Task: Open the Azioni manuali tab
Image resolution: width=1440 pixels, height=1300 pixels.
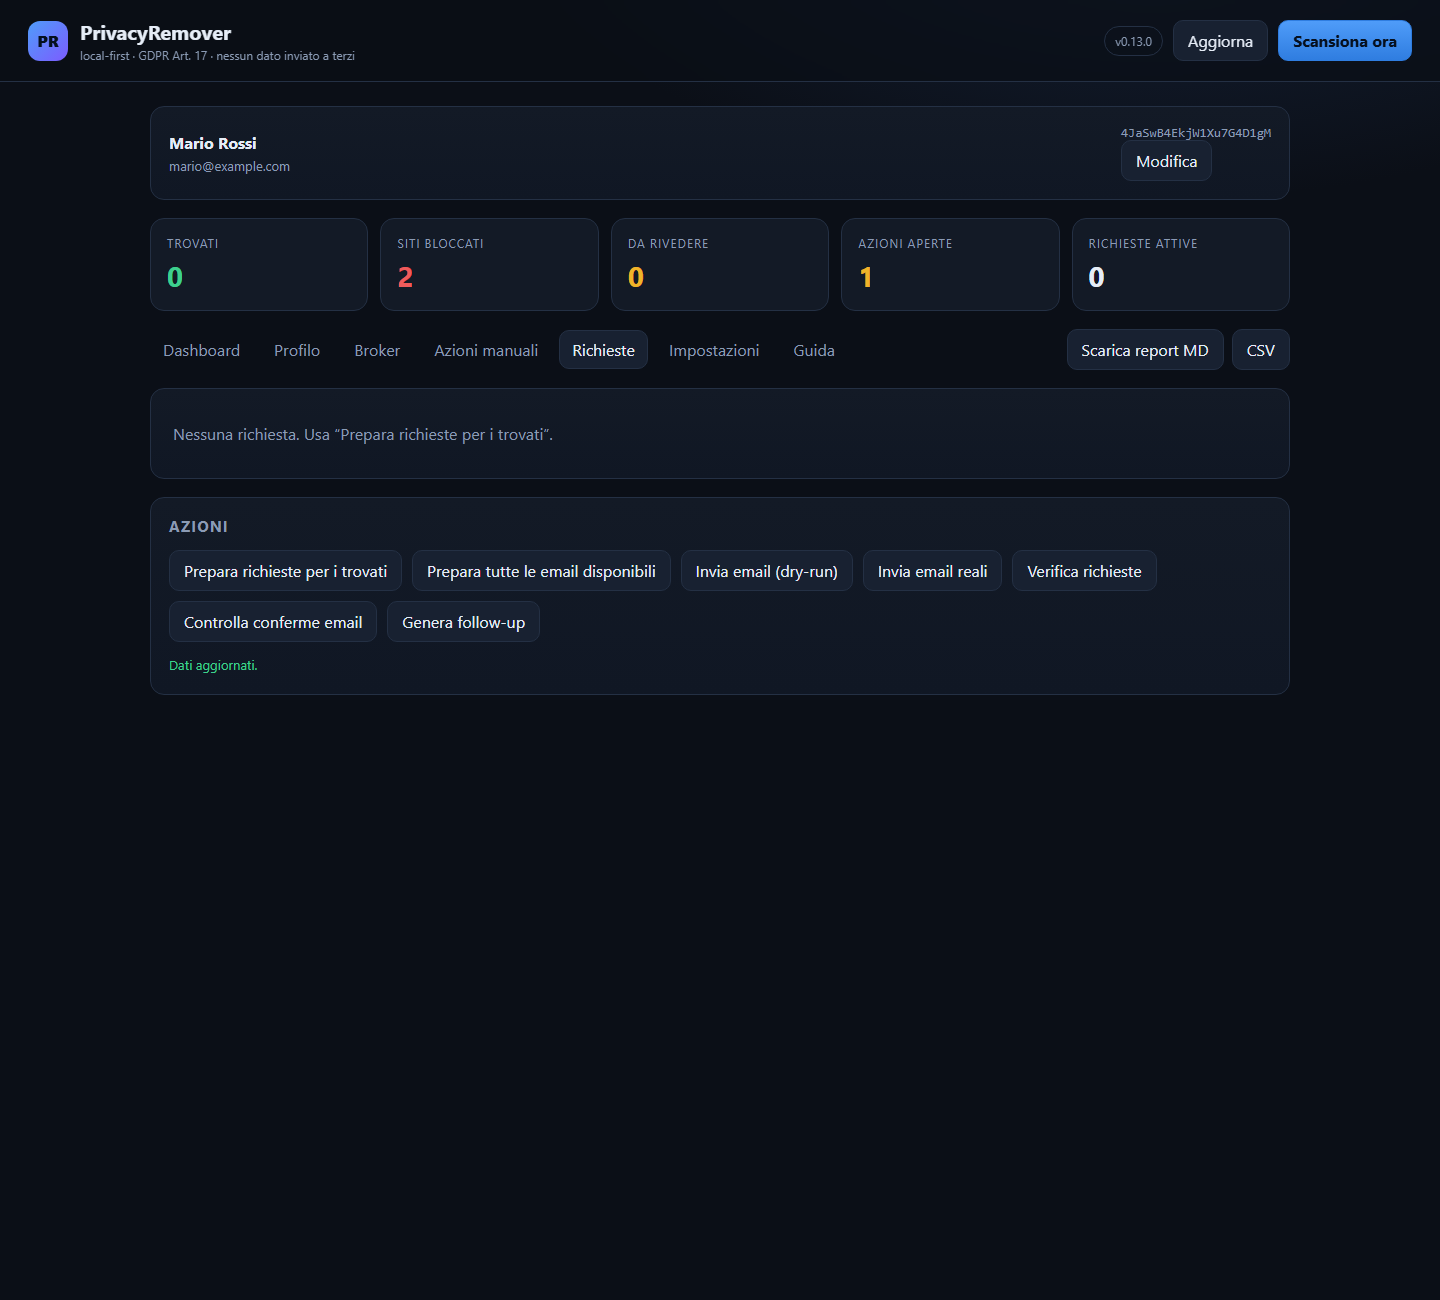Action: [486, 350]
